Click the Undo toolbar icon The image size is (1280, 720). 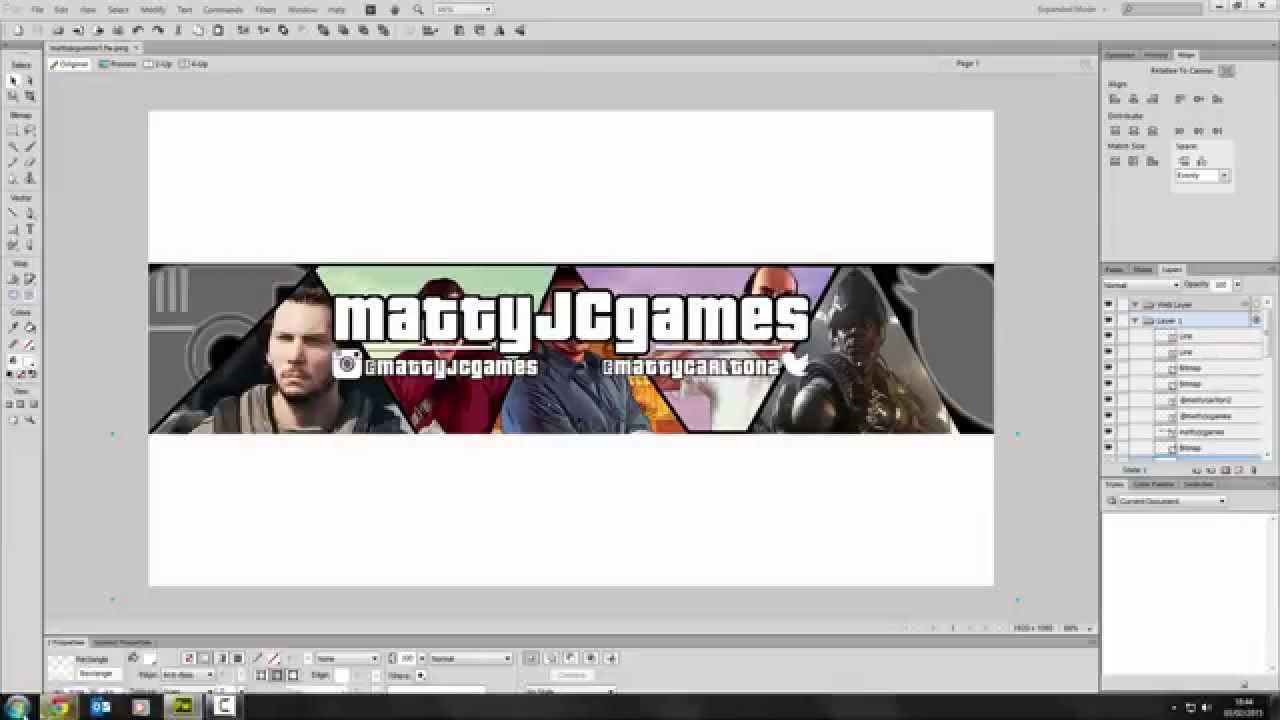pyautogui.click(x=138, y=30)
